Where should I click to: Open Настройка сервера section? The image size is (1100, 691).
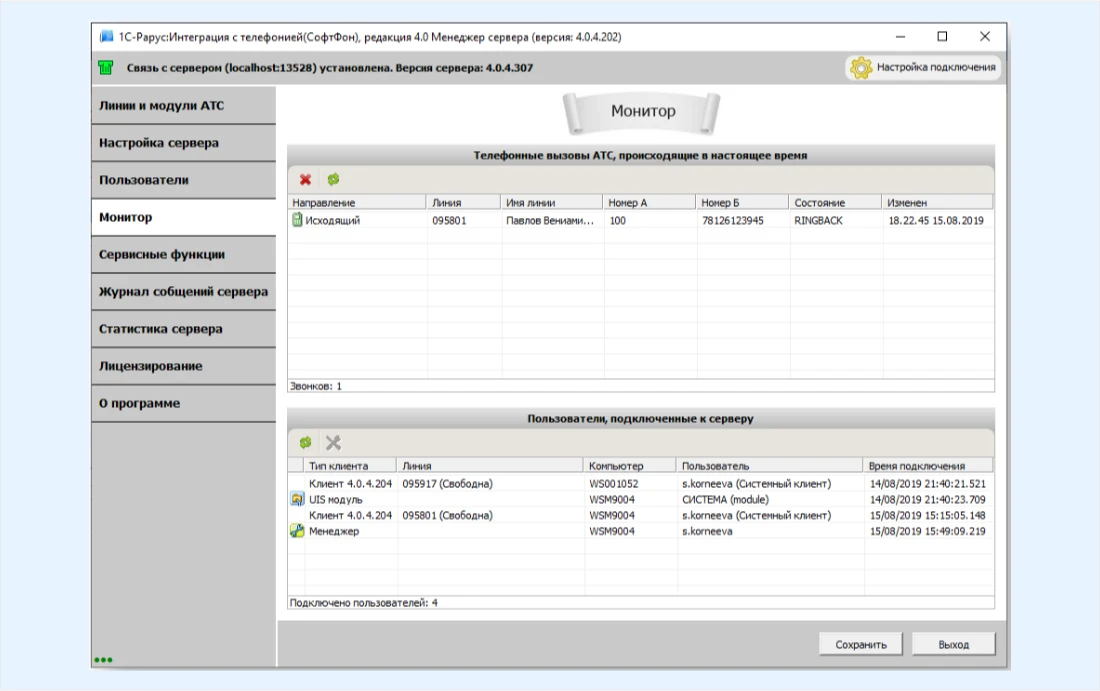(183, 143)
